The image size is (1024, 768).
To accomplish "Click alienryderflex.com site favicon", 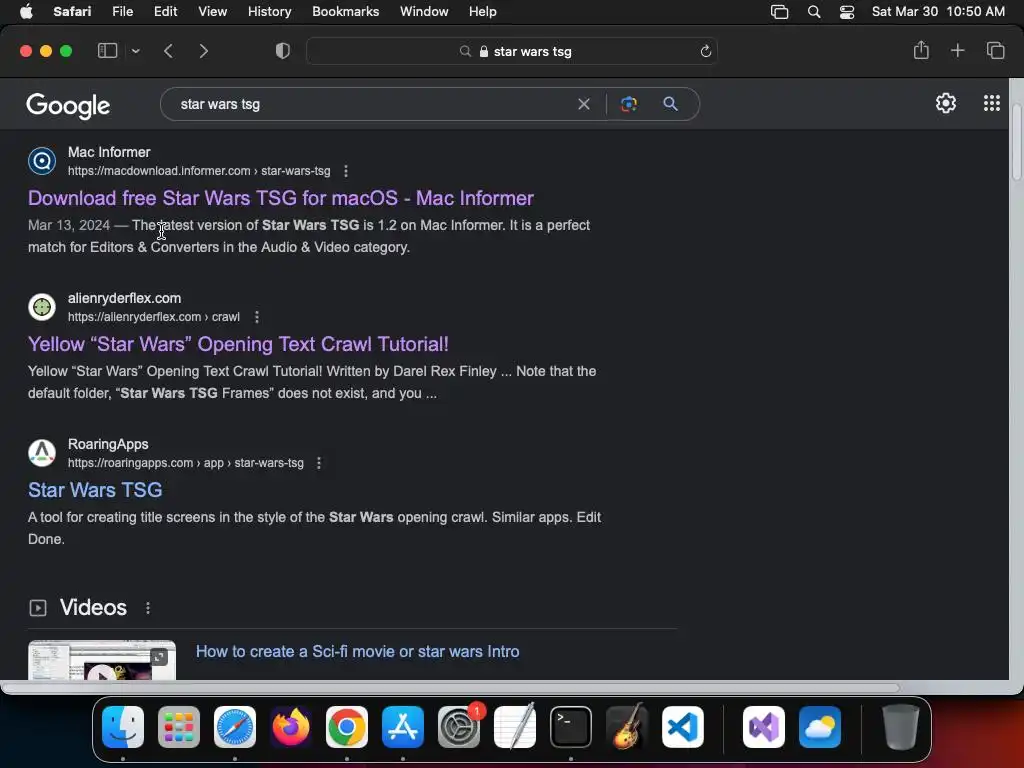I will coord(42,307).
